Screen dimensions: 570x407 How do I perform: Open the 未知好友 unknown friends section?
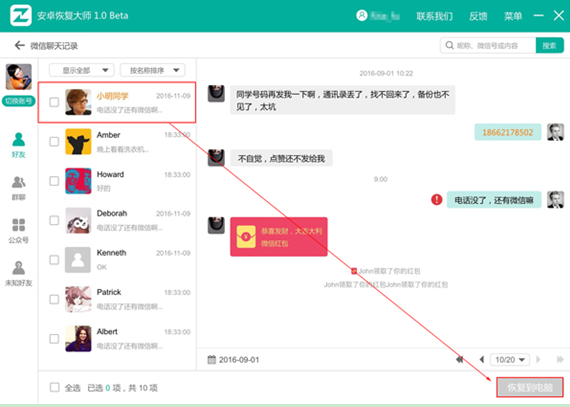(x=19, y=274)
